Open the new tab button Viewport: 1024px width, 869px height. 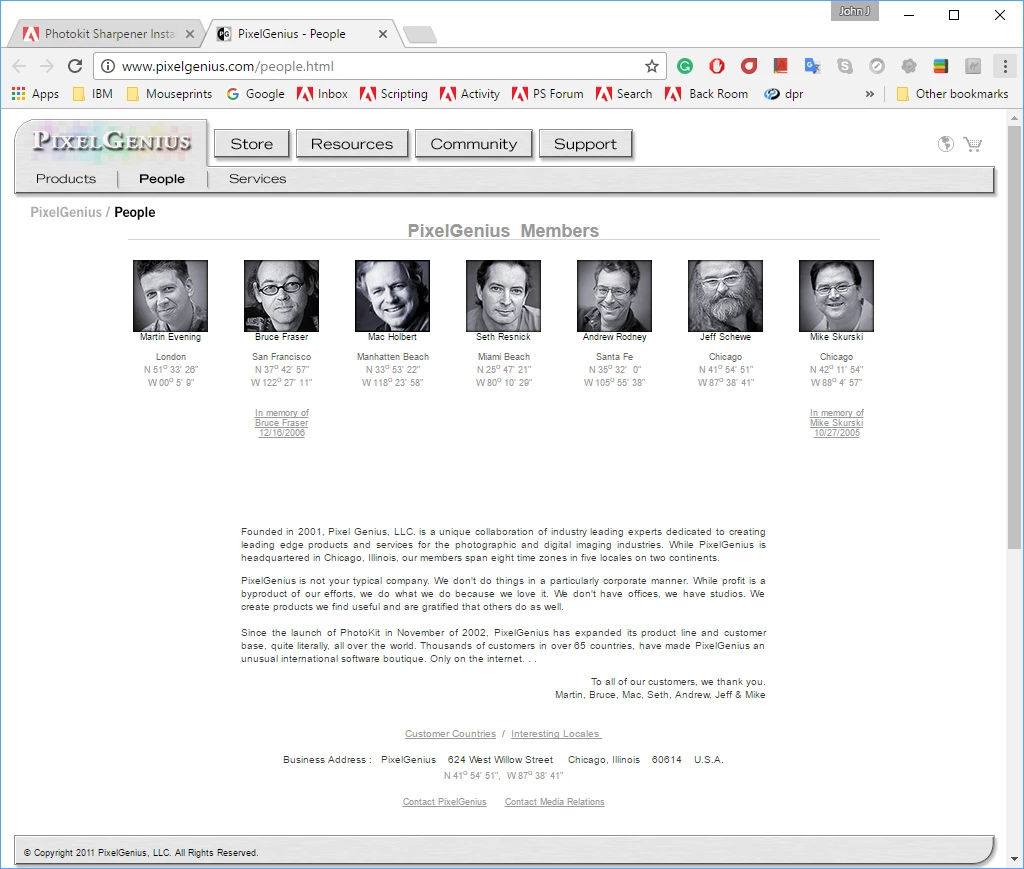coord(419,35)
